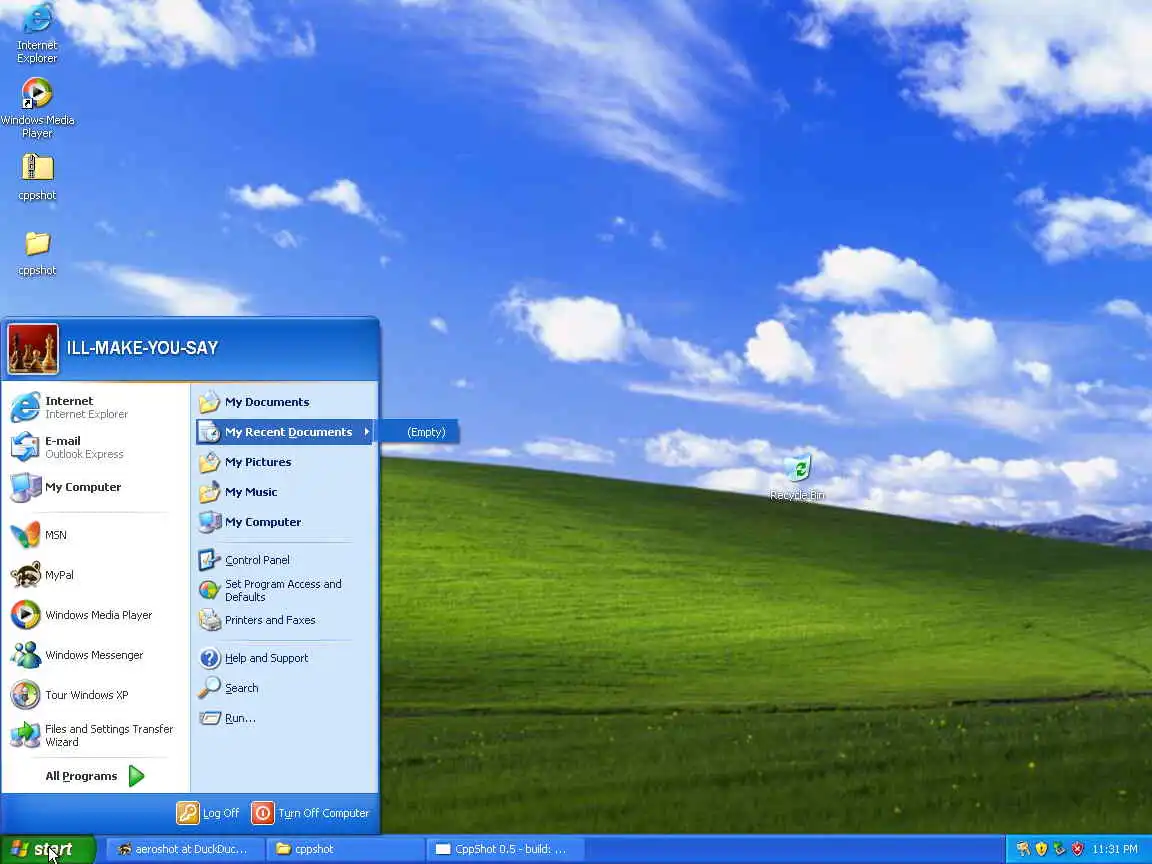Click yellow security shield tray icon
The height and width of the screenshot is (864, 1152).
[1041, 849]
